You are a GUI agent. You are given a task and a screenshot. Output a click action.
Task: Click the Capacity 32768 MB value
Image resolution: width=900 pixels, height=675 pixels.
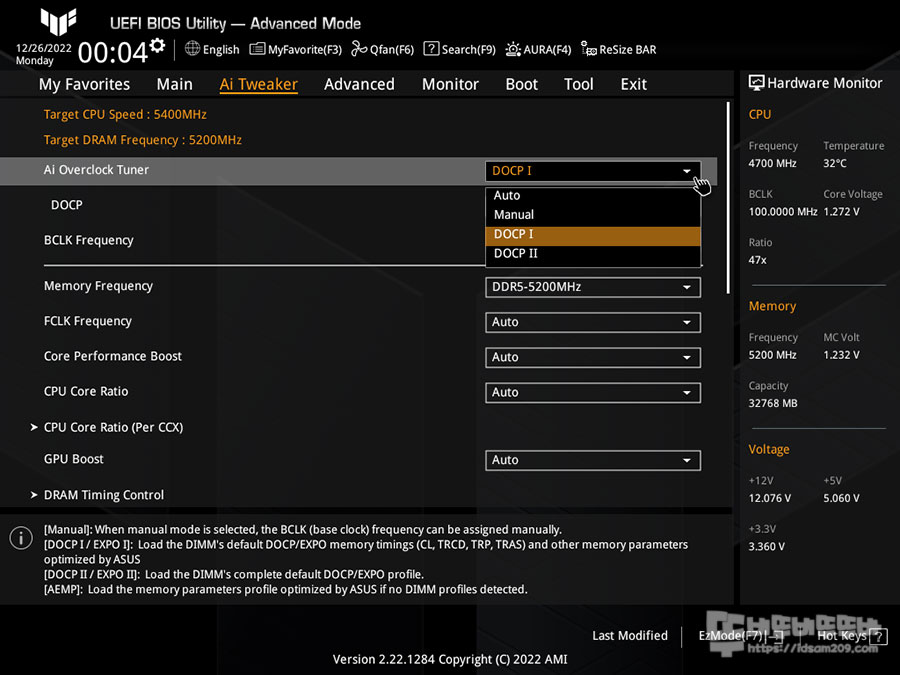(773, 404)
